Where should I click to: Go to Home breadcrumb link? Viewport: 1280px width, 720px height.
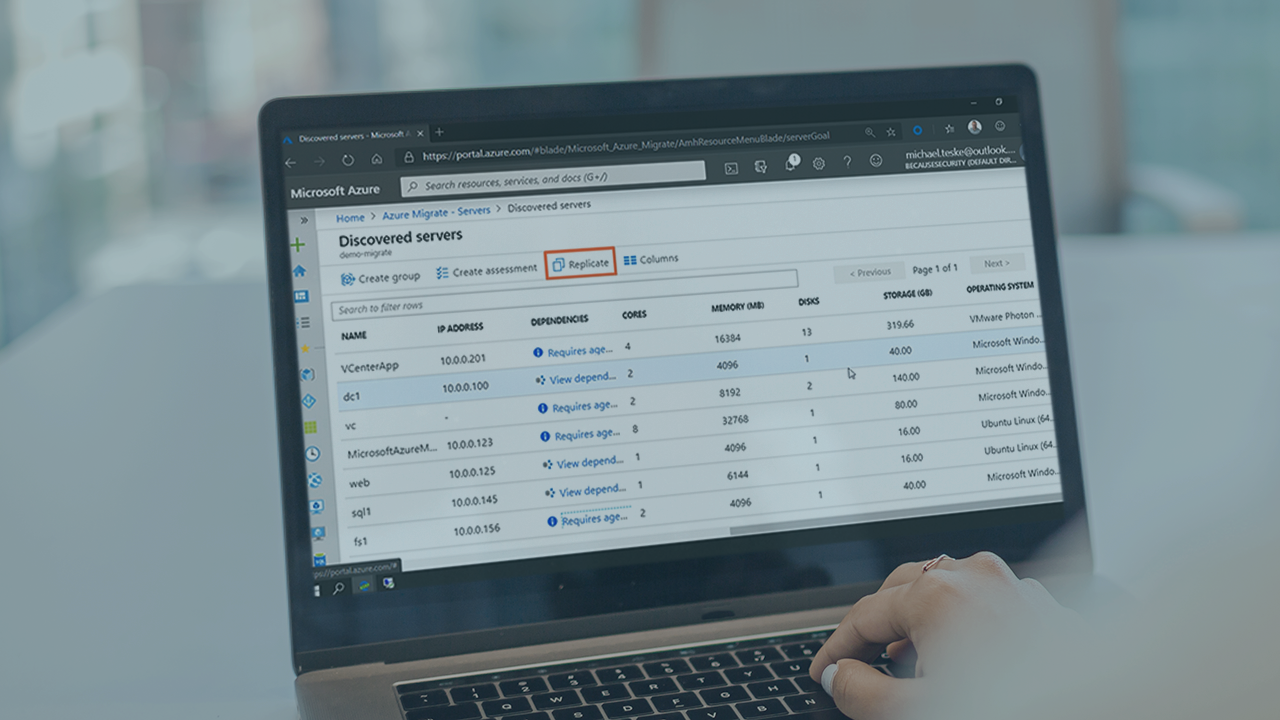click(x=350, y=218)
